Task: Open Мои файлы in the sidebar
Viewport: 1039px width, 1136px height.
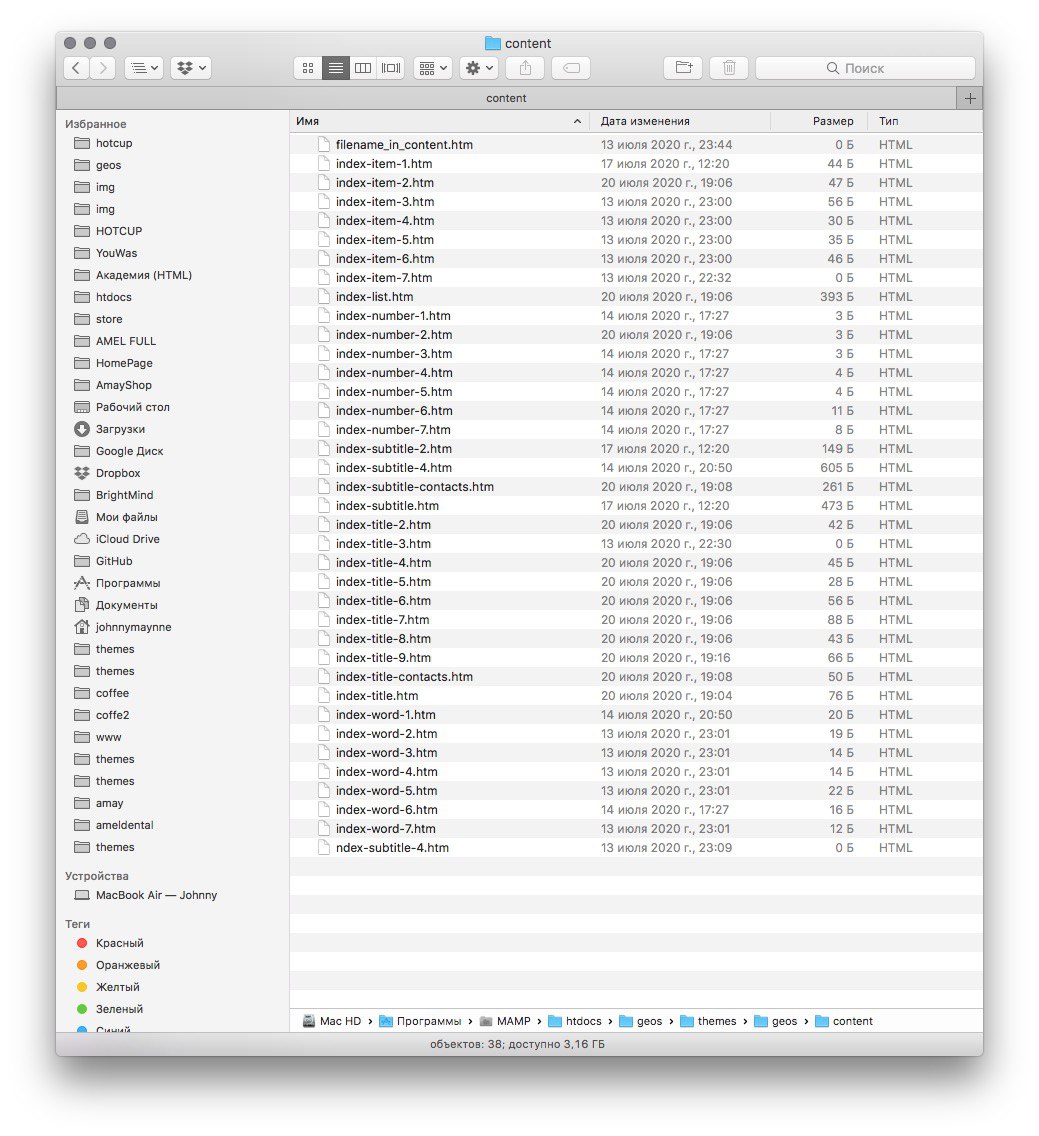Action: 127,517
